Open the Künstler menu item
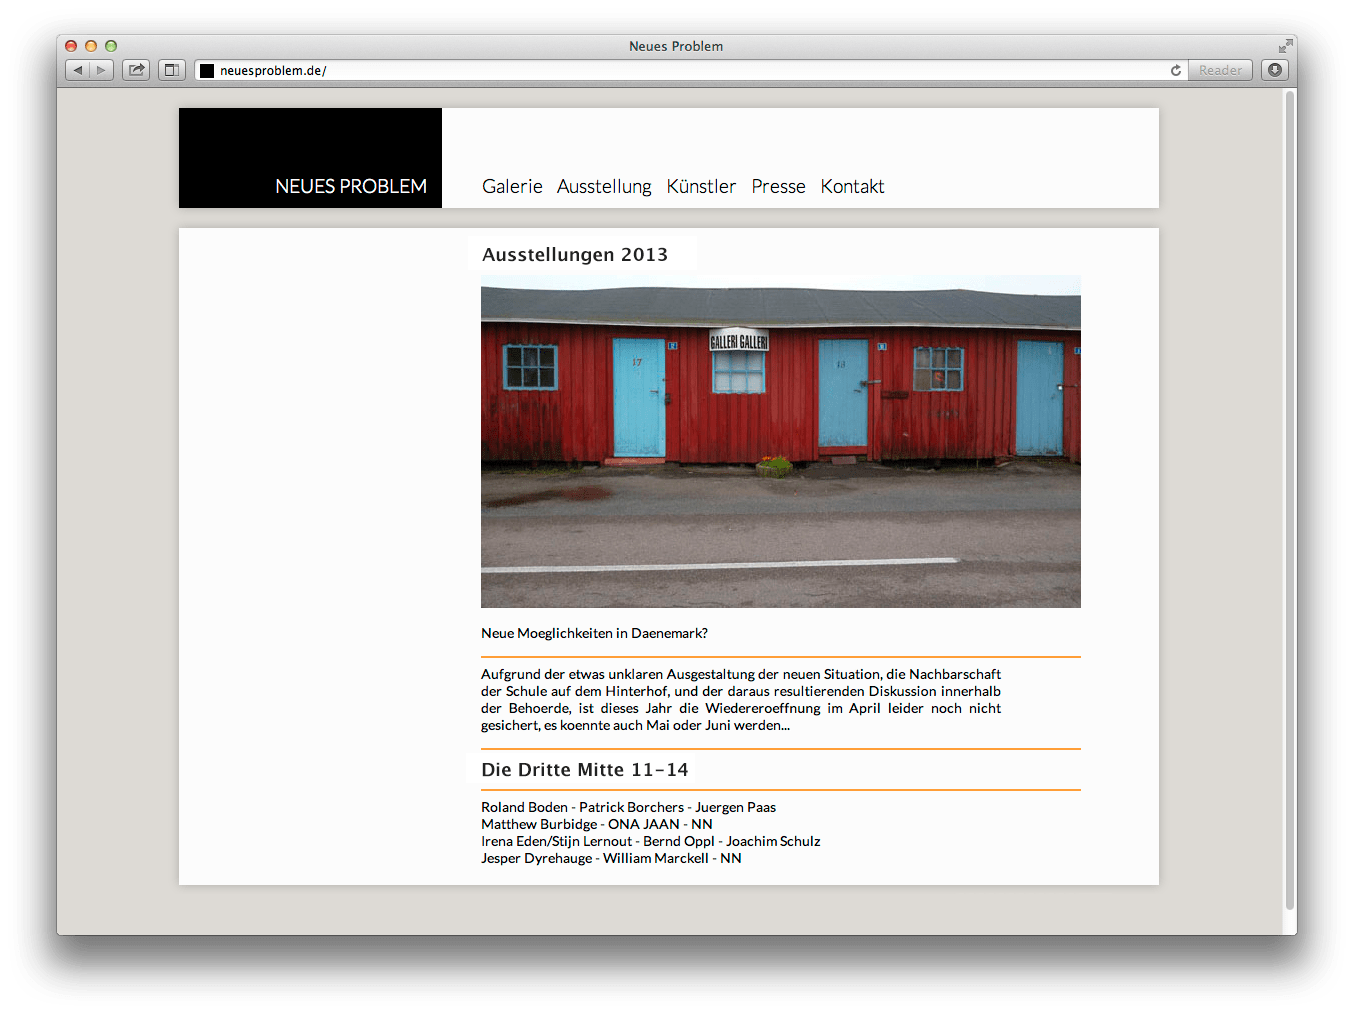 [701, 186]
